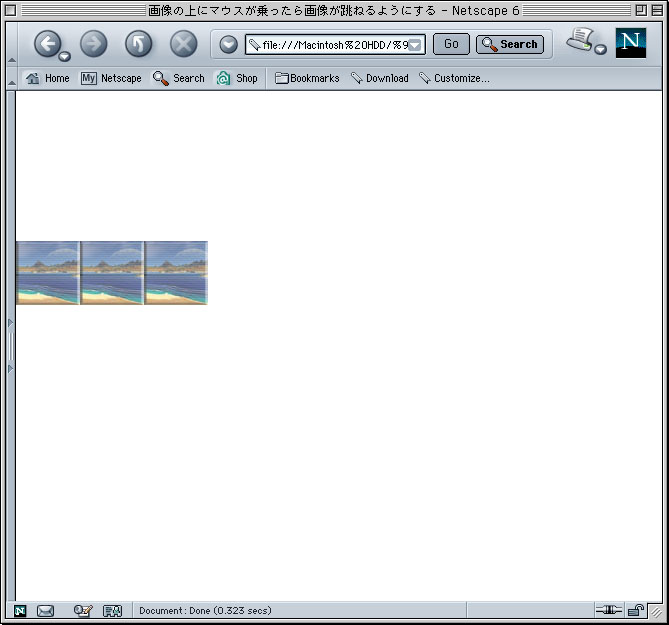669x625 pixels.
Task: Click the window zoom box in title bar
Action: [x=641, y=10]
